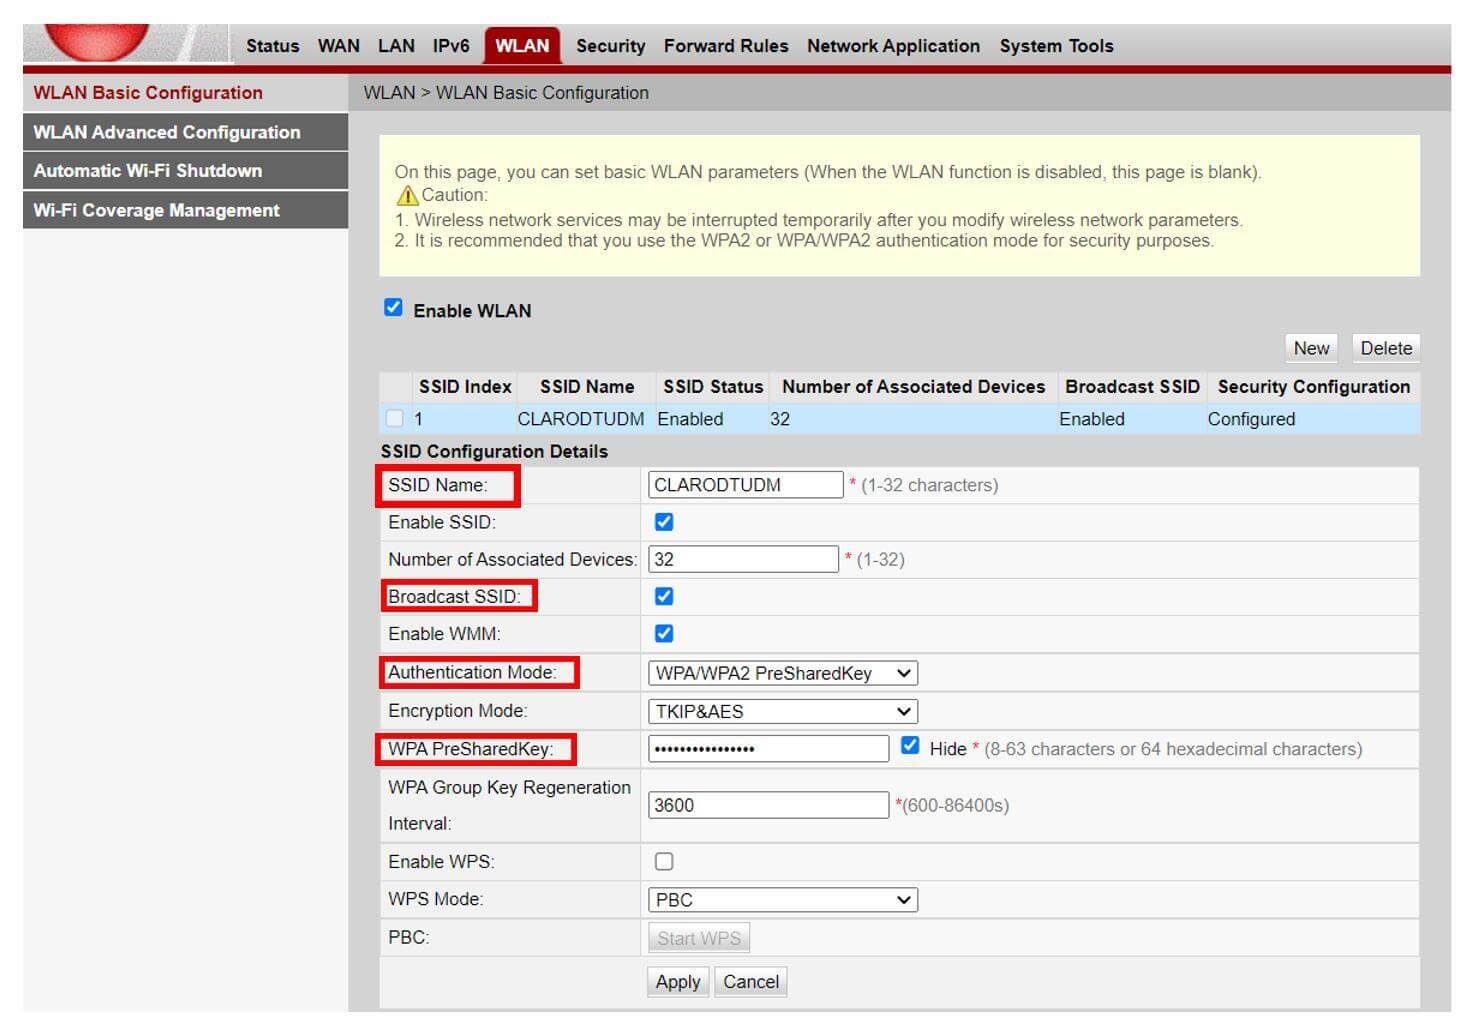Toggle the Broadcast SSID checkbox

[x=664, y=596]
